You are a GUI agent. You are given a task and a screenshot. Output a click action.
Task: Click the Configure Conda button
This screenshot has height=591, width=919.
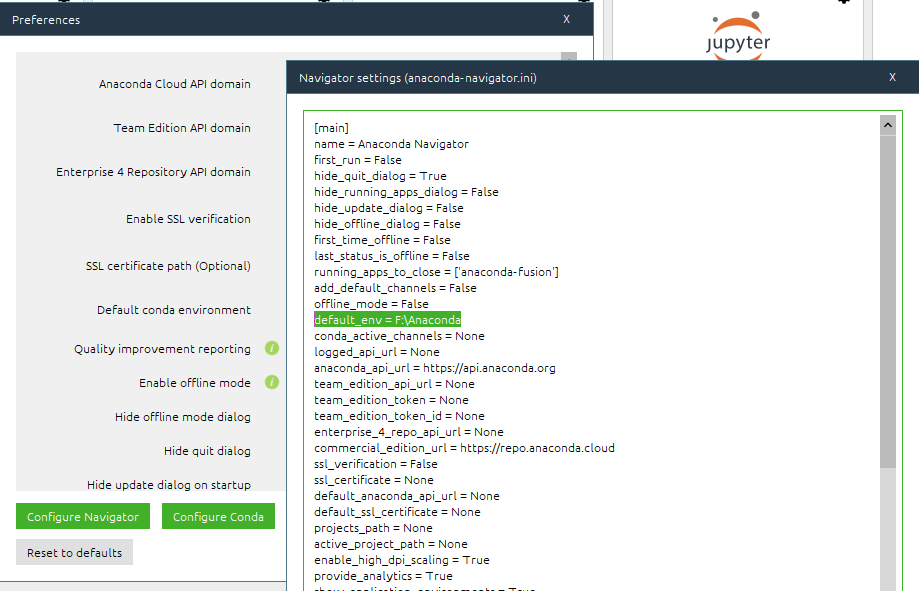coord(218,516)
